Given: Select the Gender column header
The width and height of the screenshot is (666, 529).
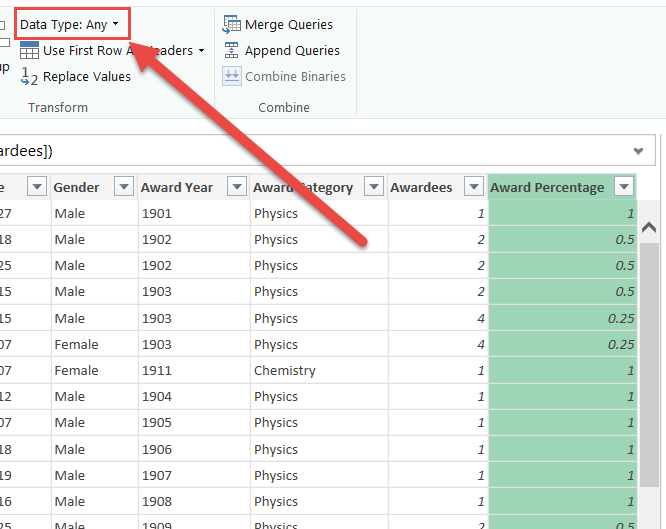Looking at the screenshot, I should click(76, 187).
